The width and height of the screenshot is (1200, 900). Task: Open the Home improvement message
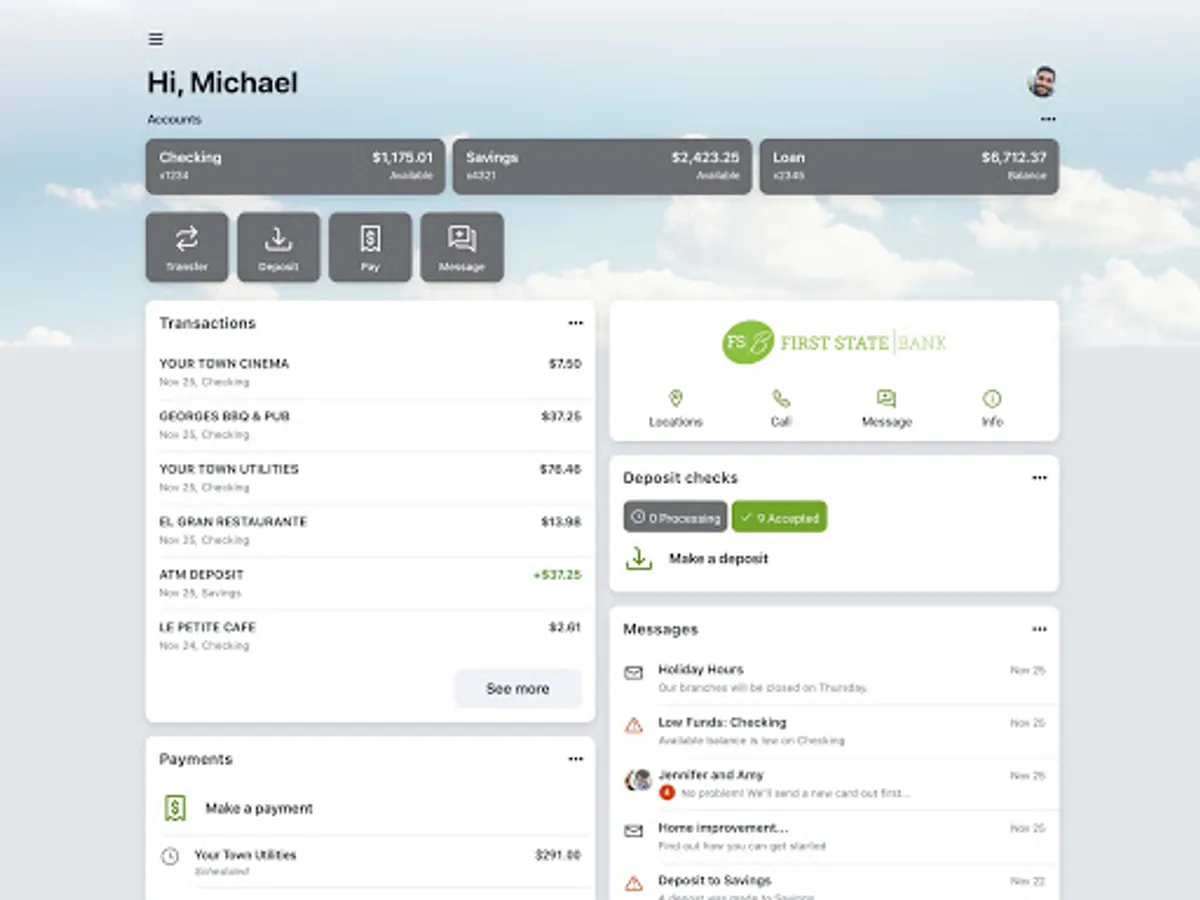pos(834,837)
